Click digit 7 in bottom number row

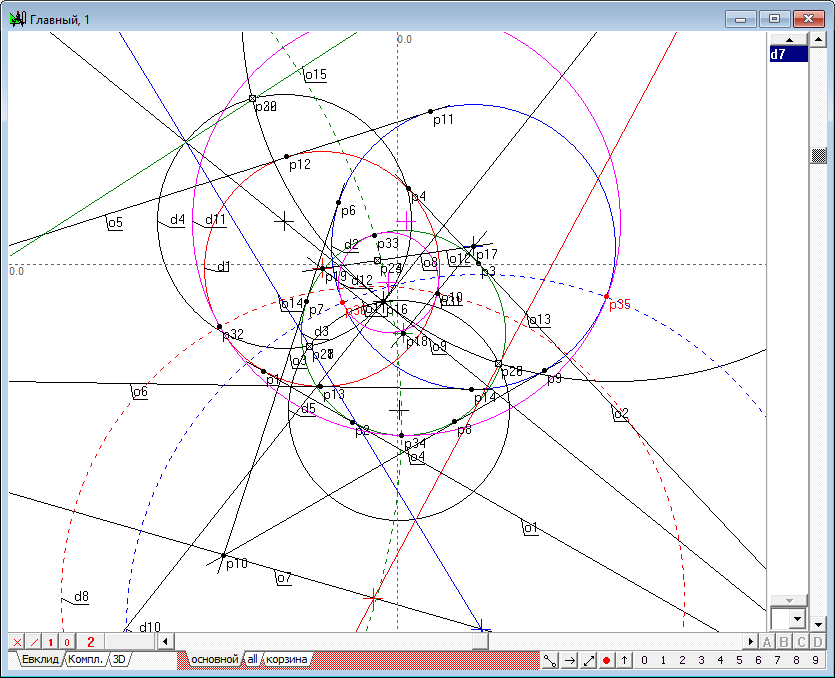click(777, 660)
